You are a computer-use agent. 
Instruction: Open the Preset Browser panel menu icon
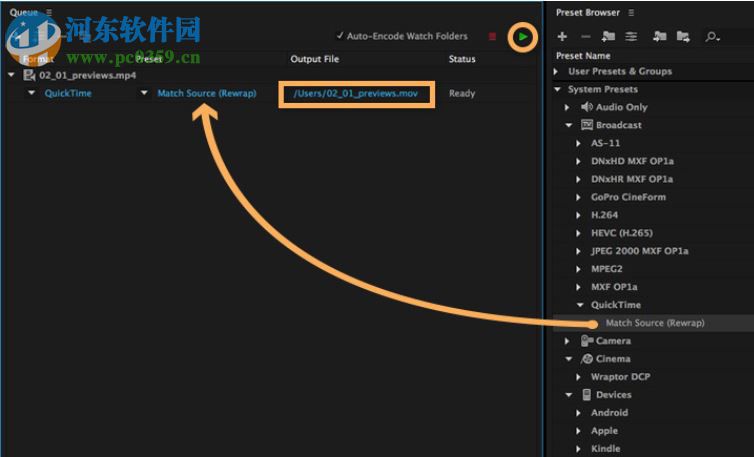coord(631,13)
